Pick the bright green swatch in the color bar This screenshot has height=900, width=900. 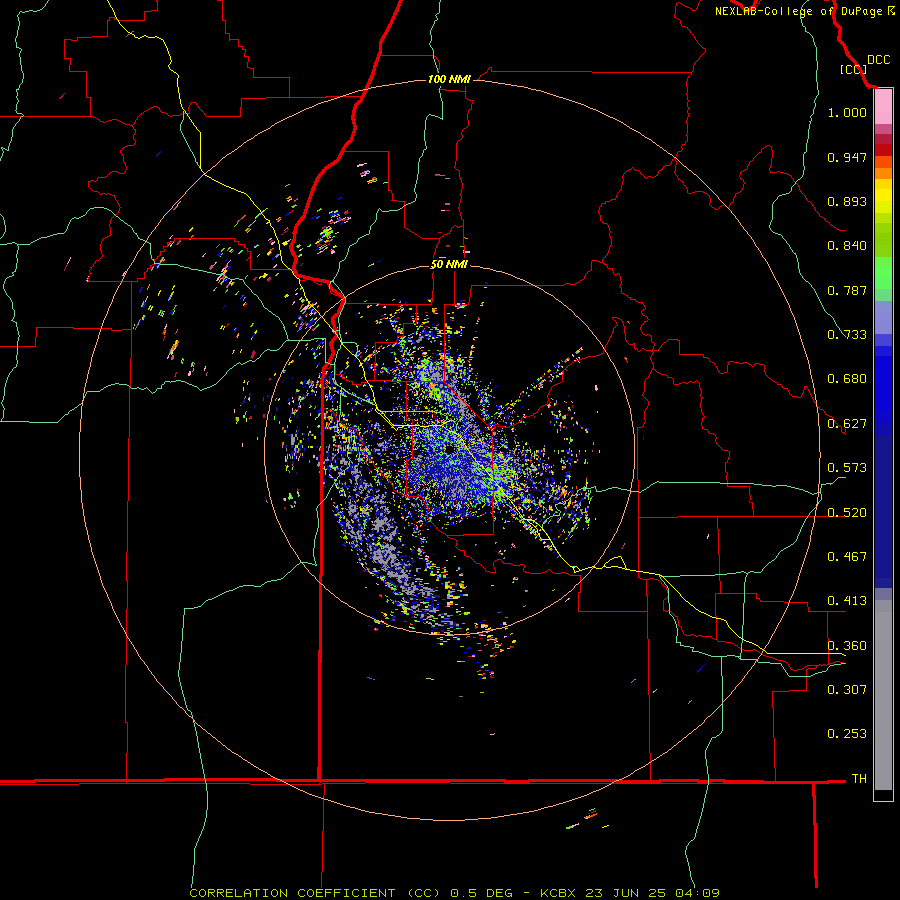[883, 273]
